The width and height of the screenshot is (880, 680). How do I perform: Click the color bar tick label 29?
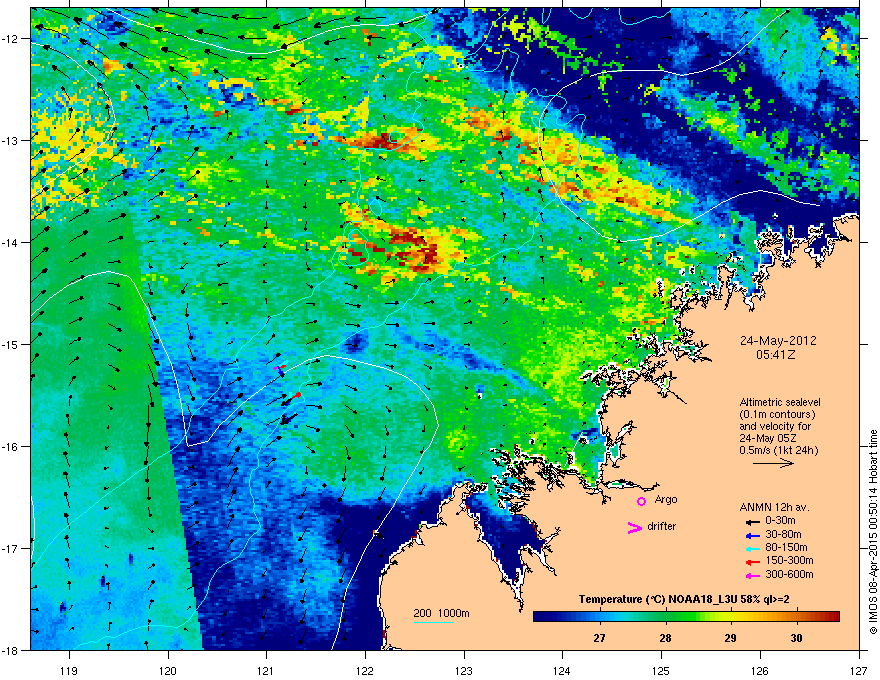[x=730, y=638]
